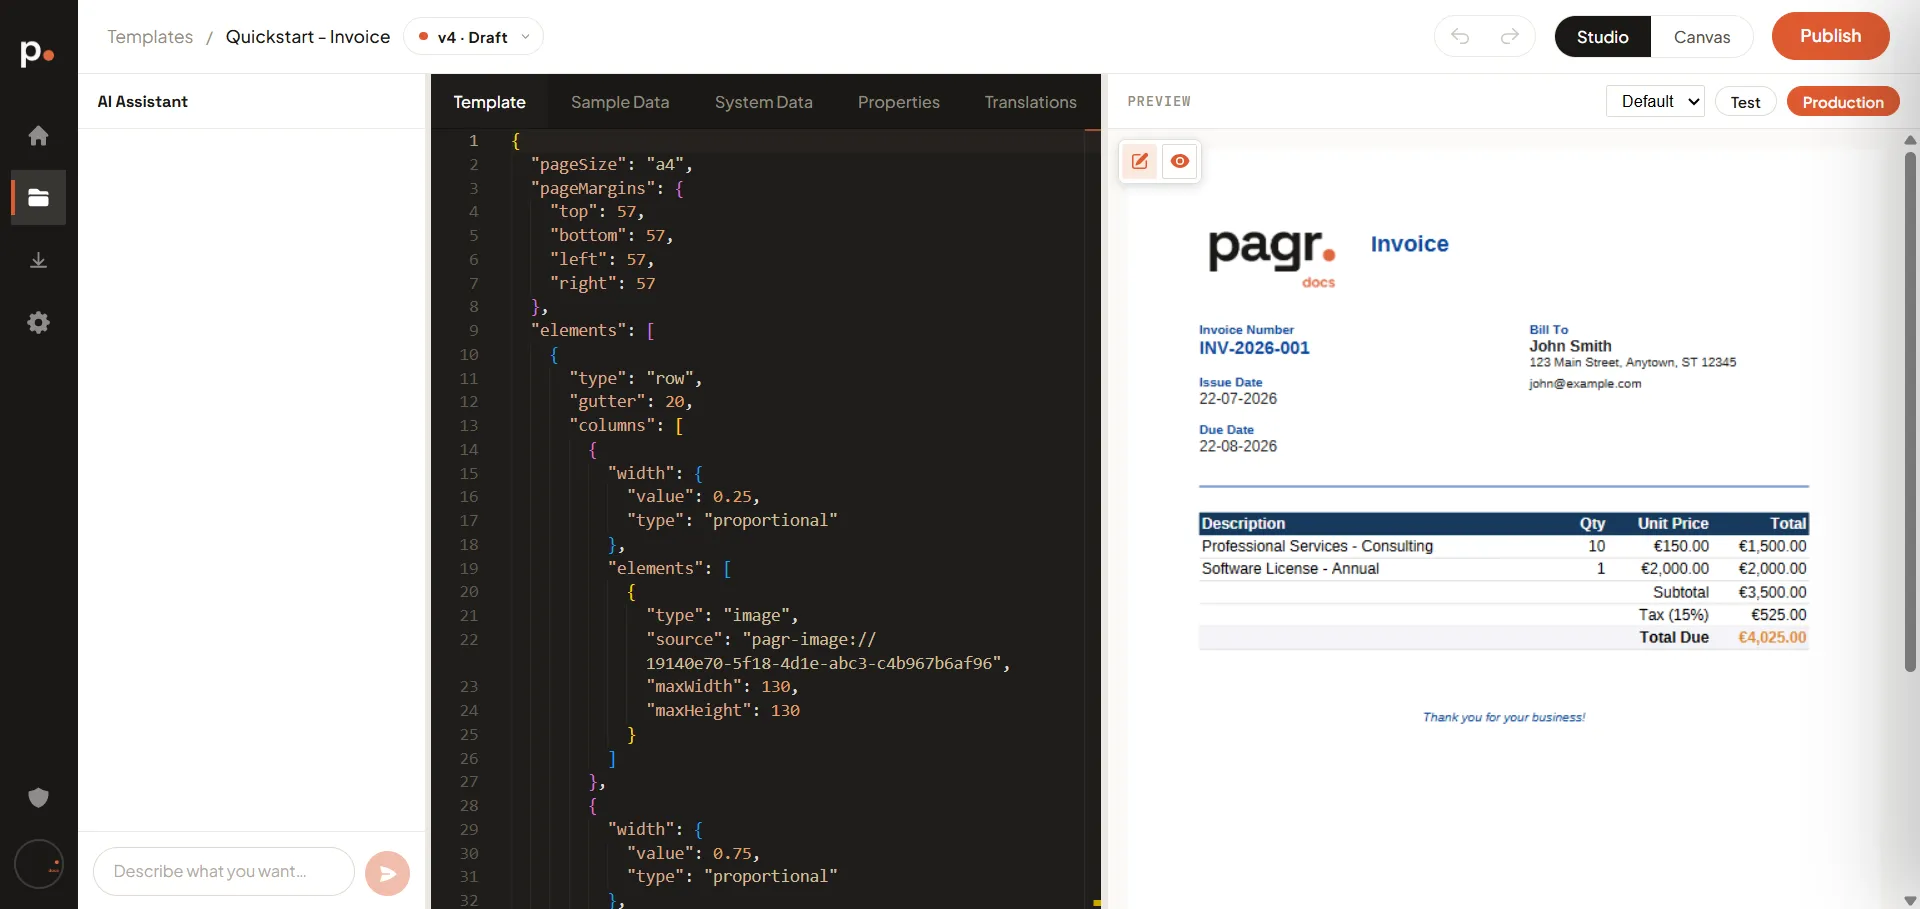
Task: Click the PREVIEW panel label
Action: (1159, 102)
